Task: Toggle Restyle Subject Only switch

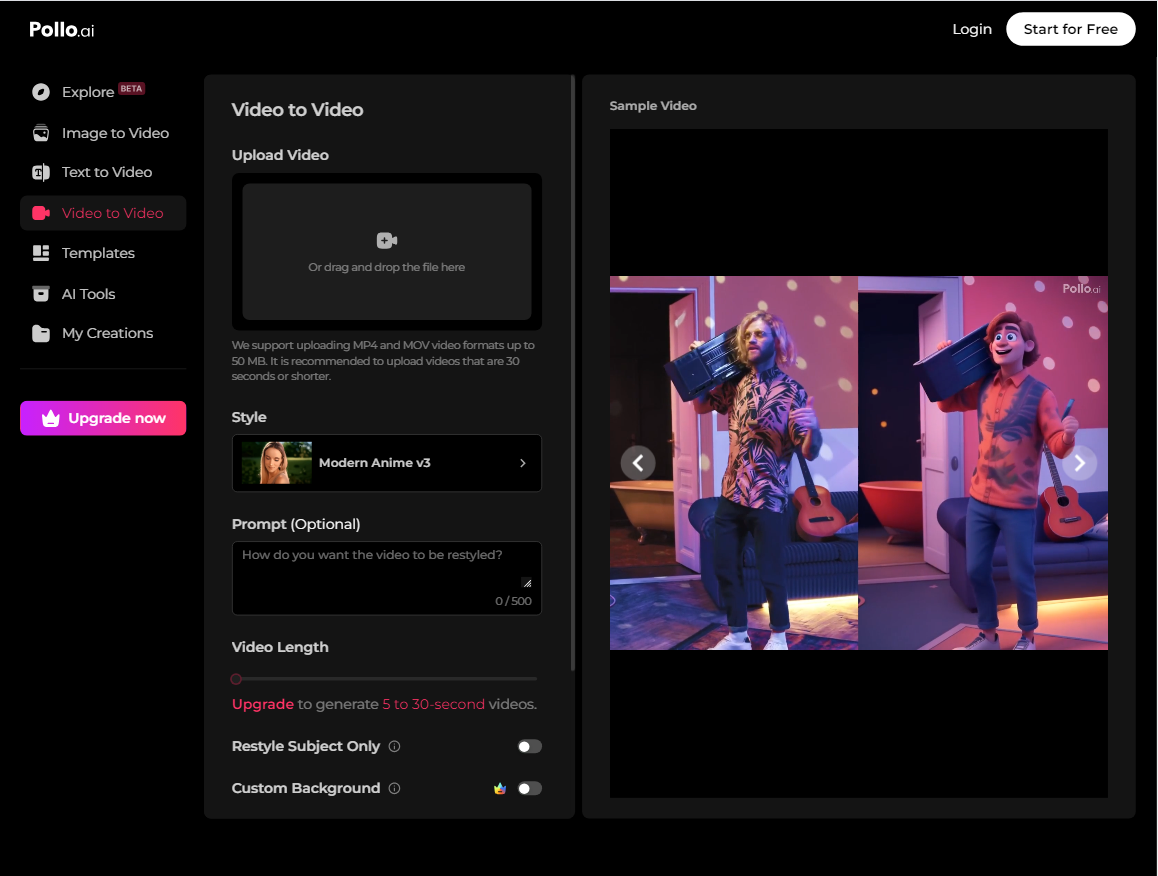Action: coord(530,746)
